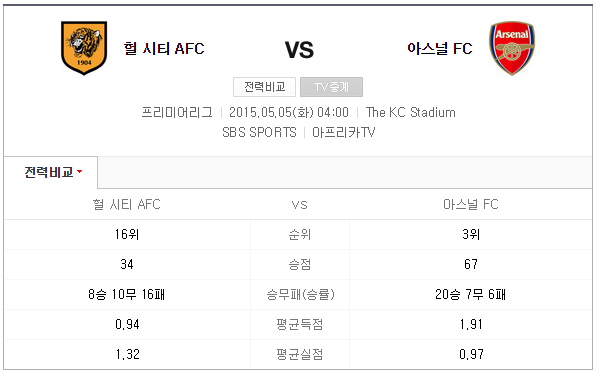Open the 전력비교 button below VS
Image resolution: width=598 pixels, height=374 pixels.
point(264,87)
